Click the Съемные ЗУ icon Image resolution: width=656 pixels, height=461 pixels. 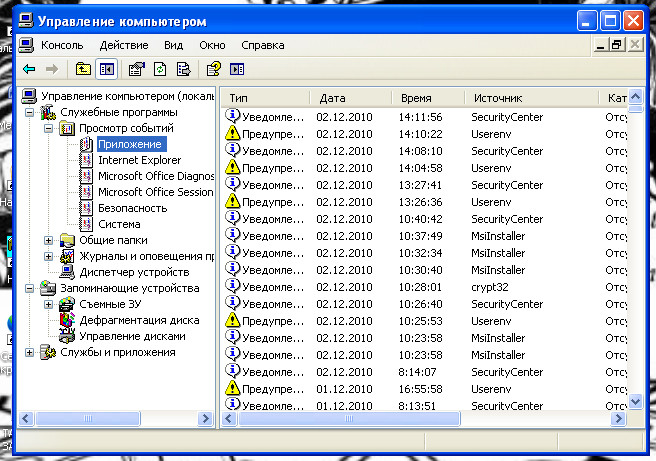click(x=67, y=305)
